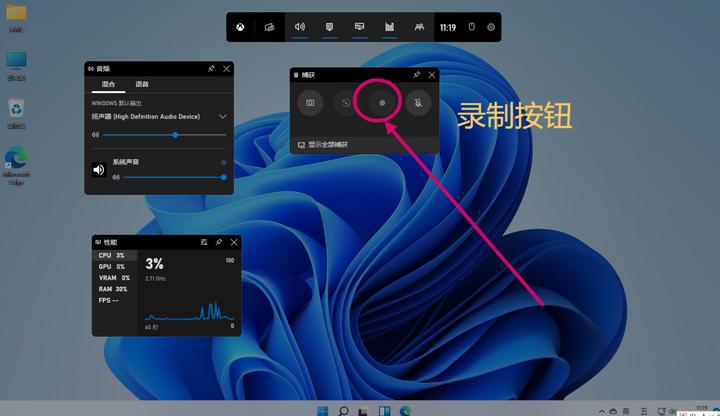The image size is (720, 416).
Task: Mute the System Sounds small speaker icon
Action: point(116,177)
